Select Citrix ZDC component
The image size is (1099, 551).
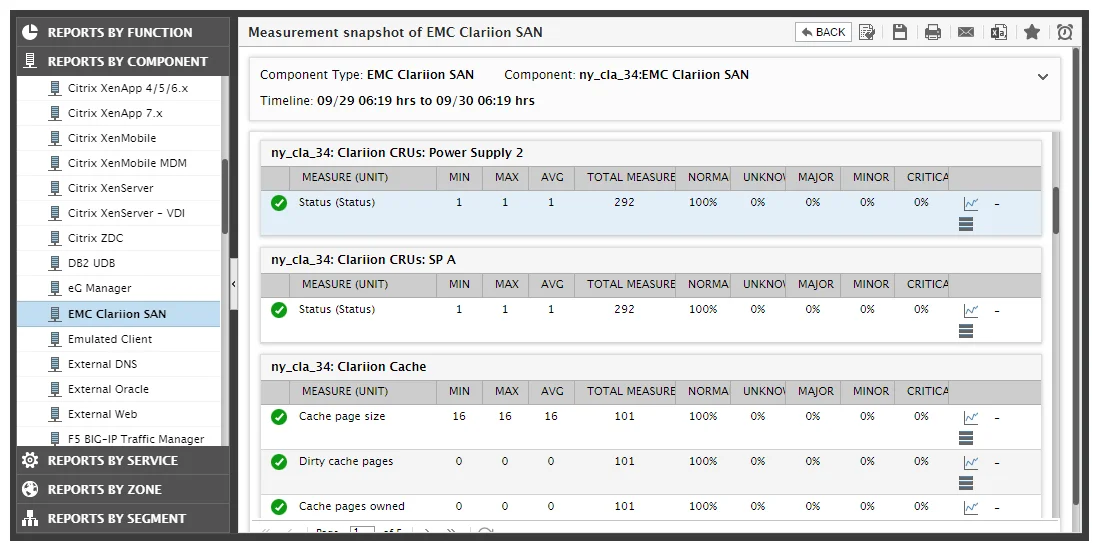(118, 238)
